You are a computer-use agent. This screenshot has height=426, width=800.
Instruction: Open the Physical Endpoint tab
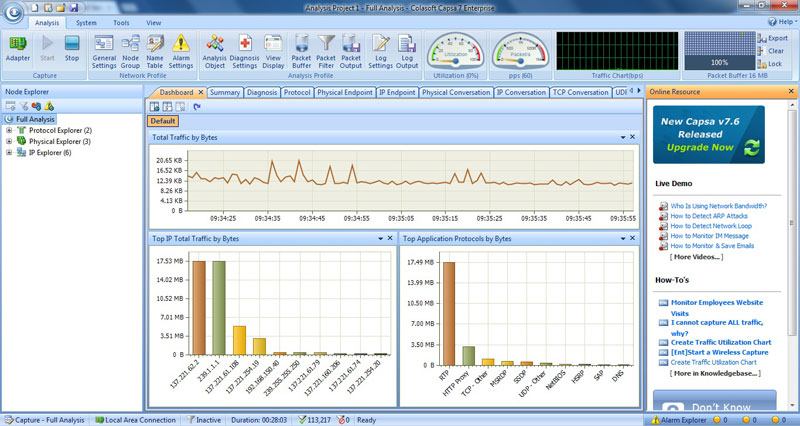345,92
